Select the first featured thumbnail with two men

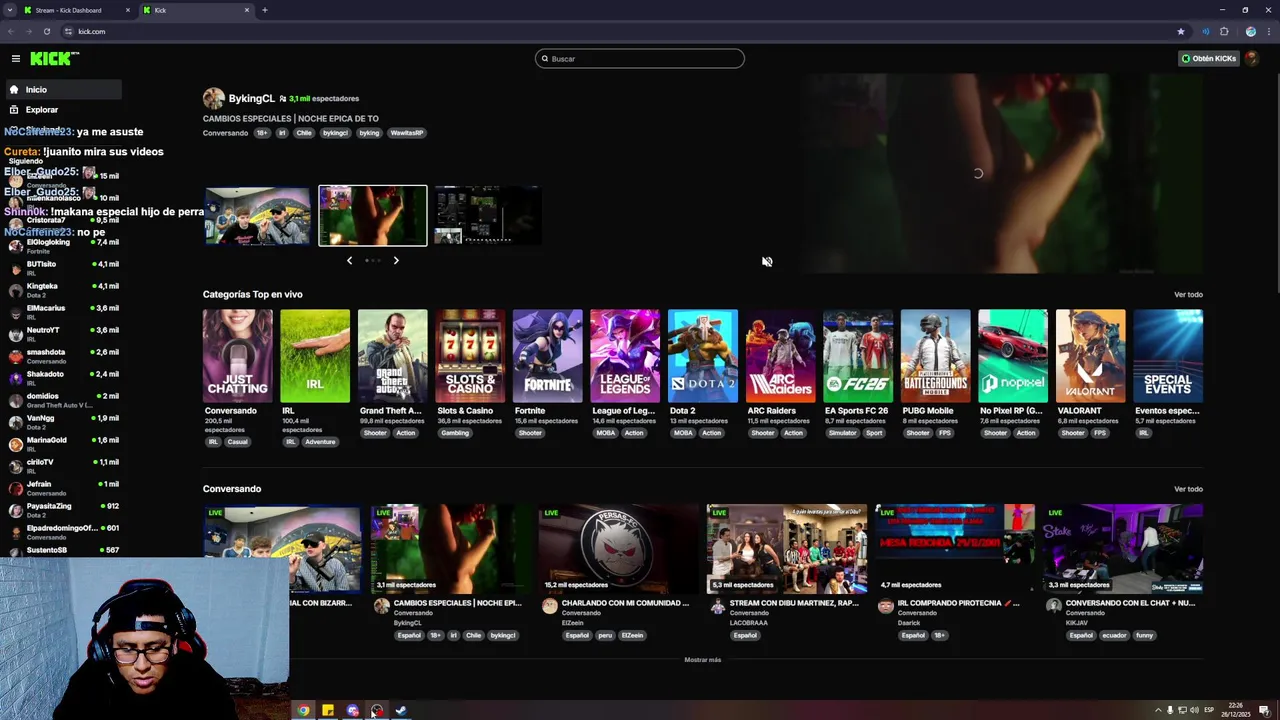coord(258,215)
